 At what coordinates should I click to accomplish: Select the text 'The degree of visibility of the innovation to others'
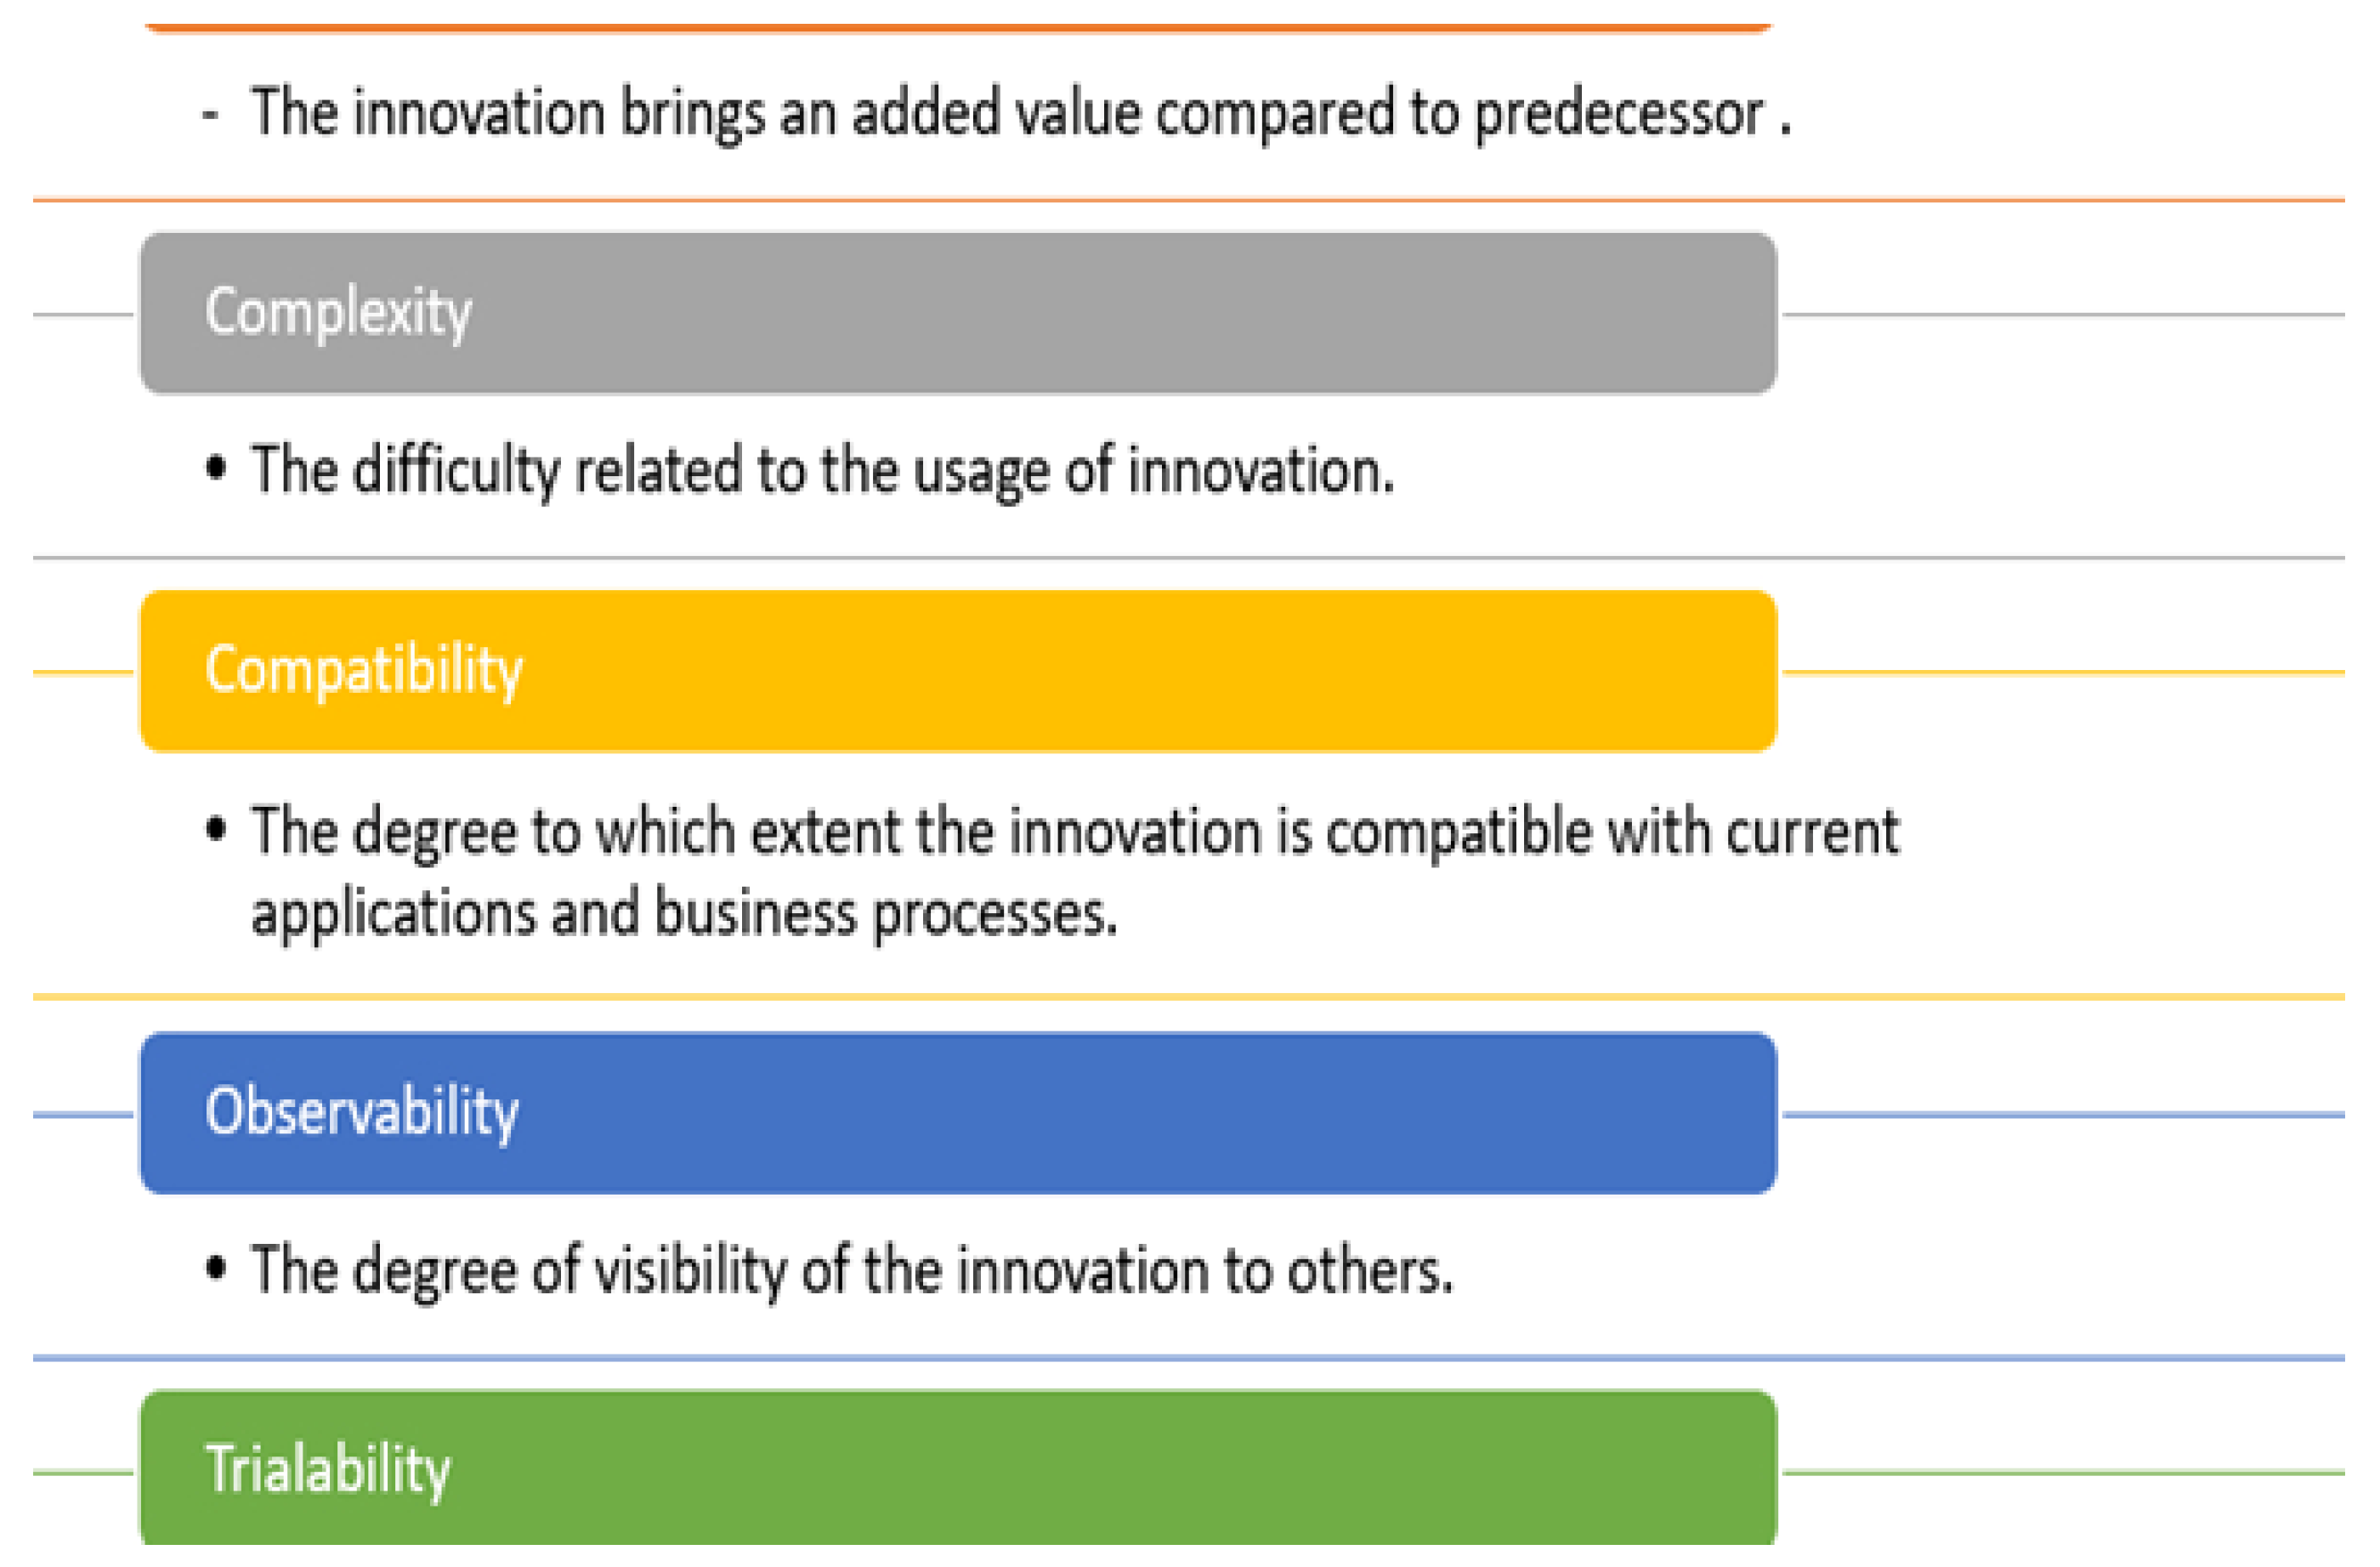[851, 1270]
